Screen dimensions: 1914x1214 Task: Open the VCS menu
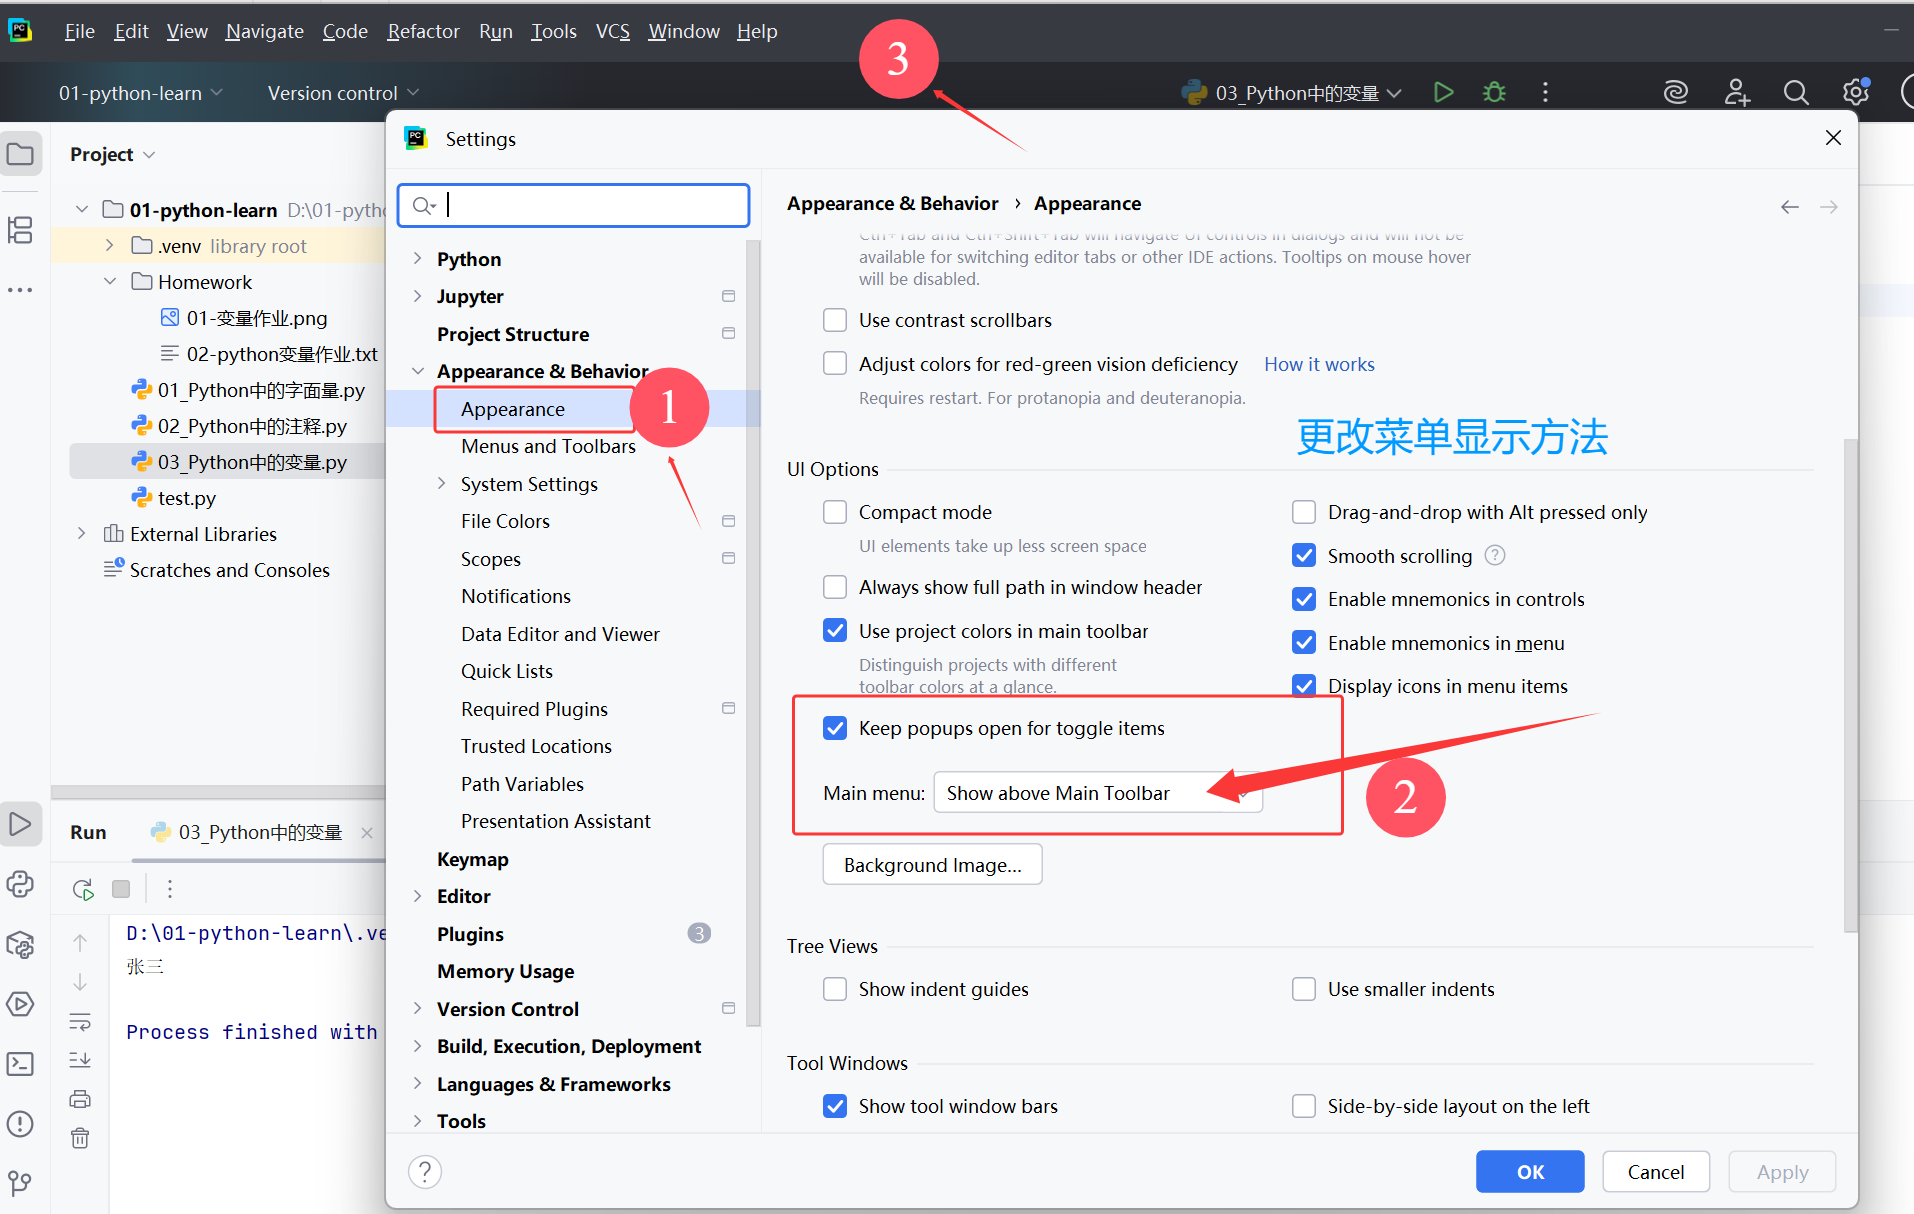(612, 31)
